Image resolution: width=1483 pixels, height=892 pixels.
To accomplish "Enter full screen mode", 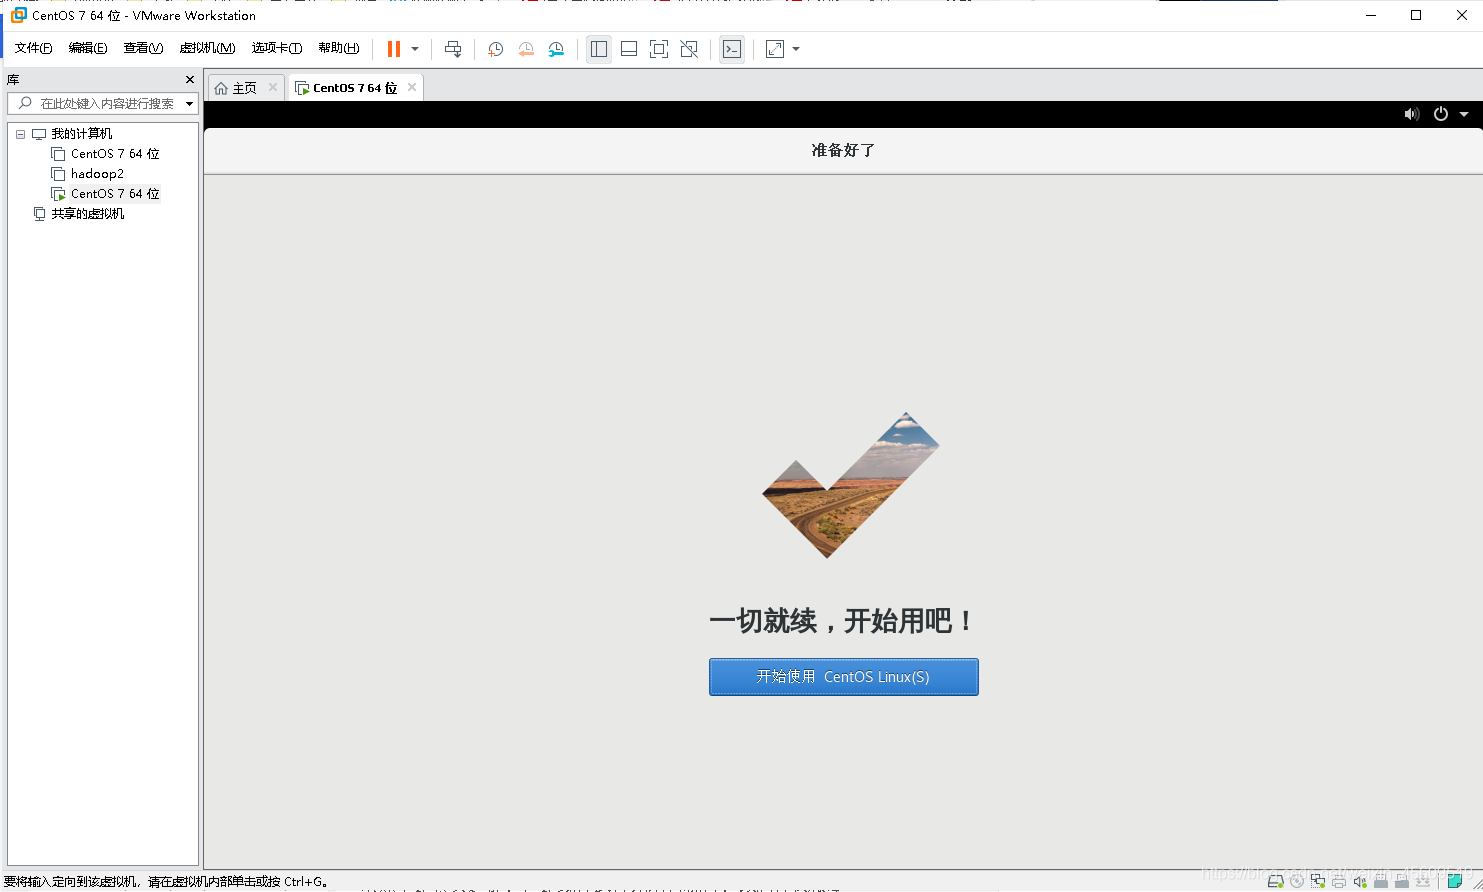I will point(659,49).
